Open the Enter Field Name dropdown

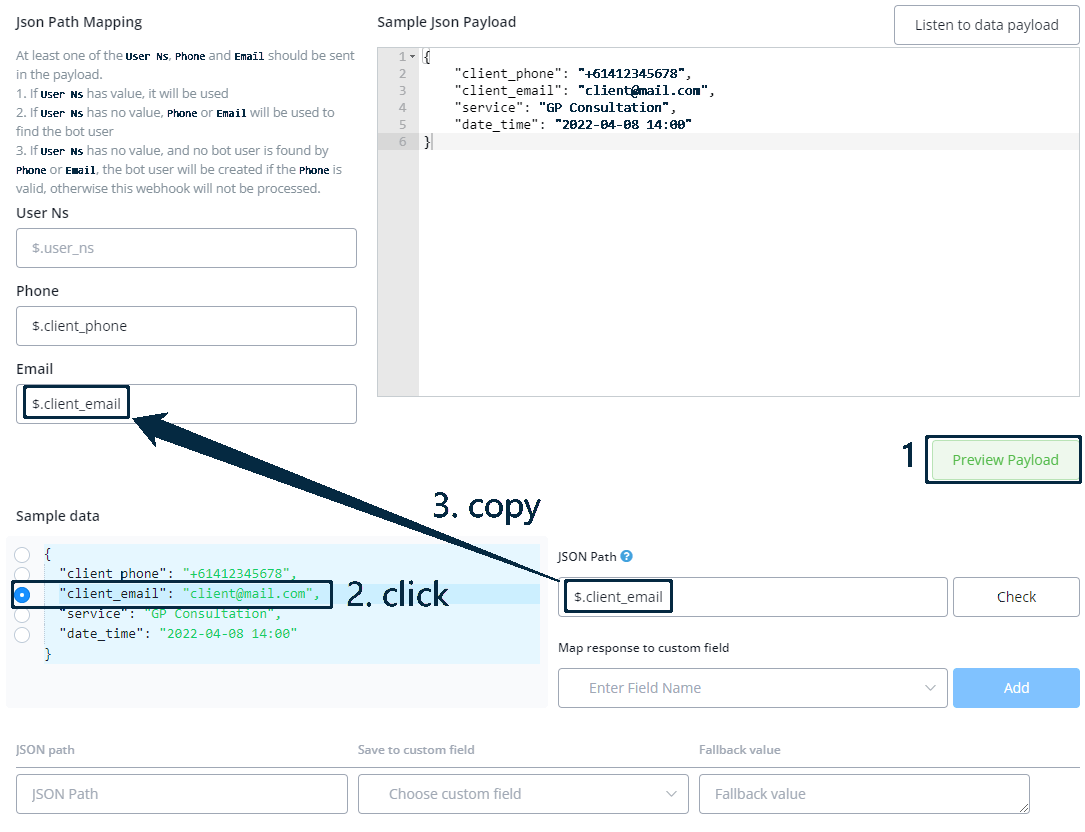pos(752,688)
